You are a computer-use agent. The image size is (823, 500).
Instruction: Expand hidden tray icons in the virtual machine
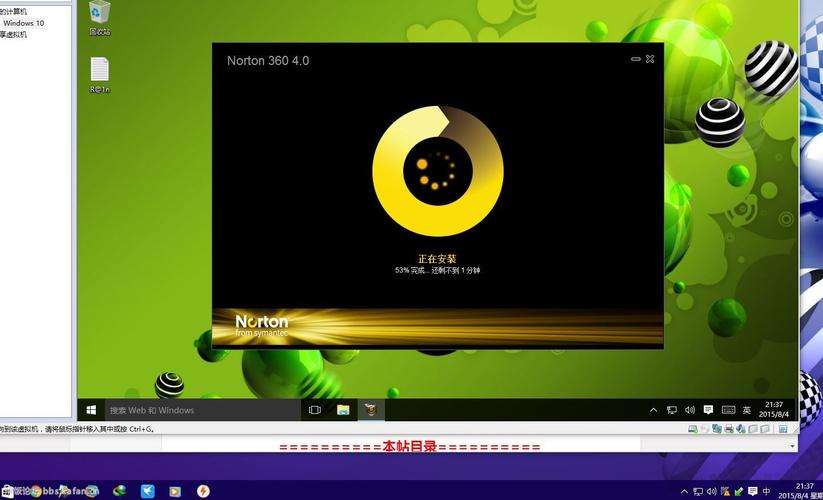point(653,410)
